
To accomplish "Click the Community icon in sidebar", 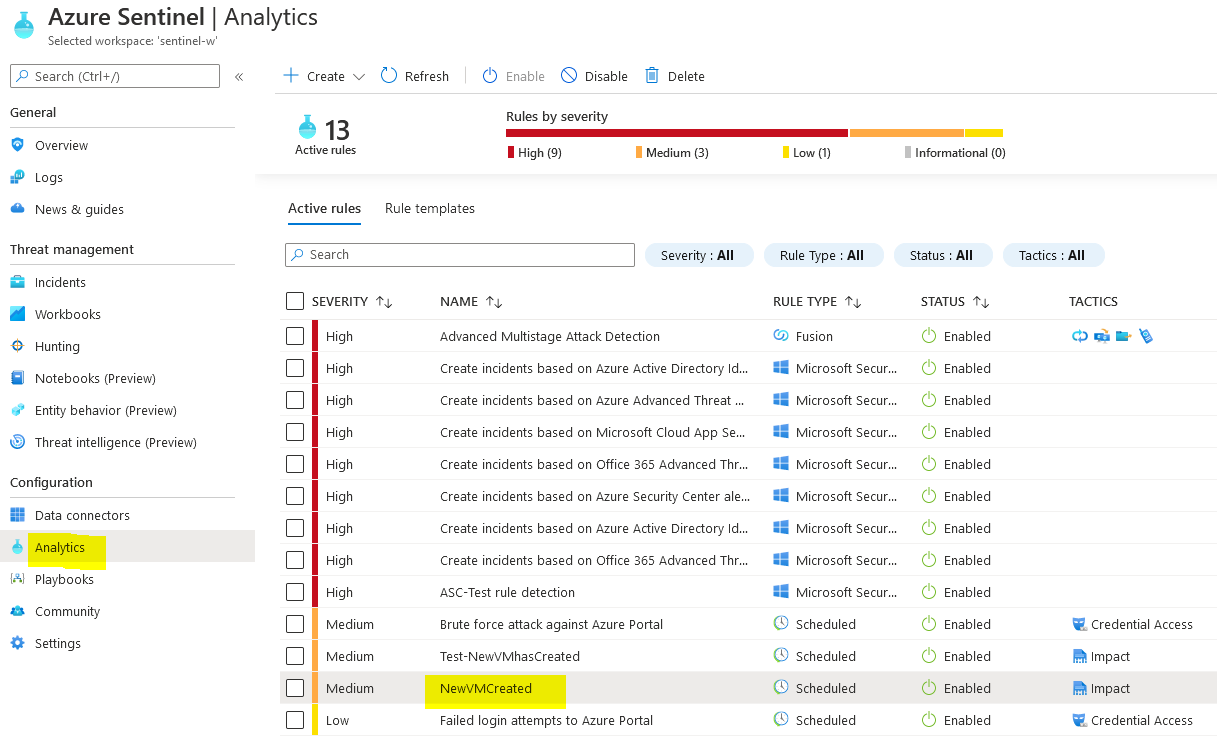I will (x=17, y=611).
